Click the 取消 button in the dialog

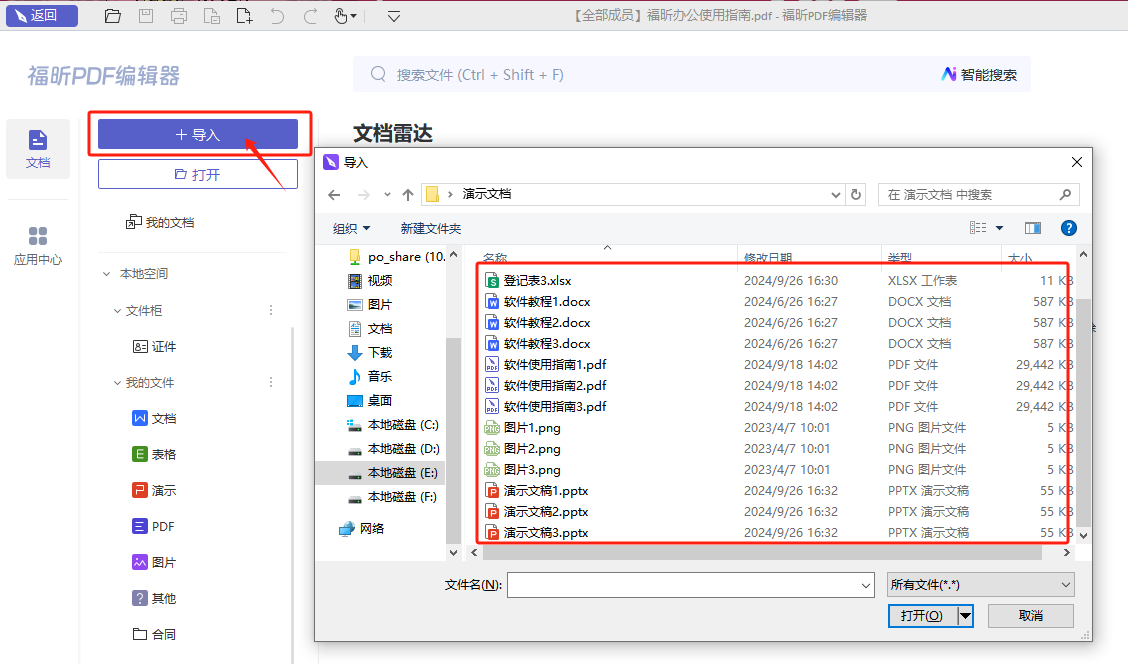[x=1030, y=616]
